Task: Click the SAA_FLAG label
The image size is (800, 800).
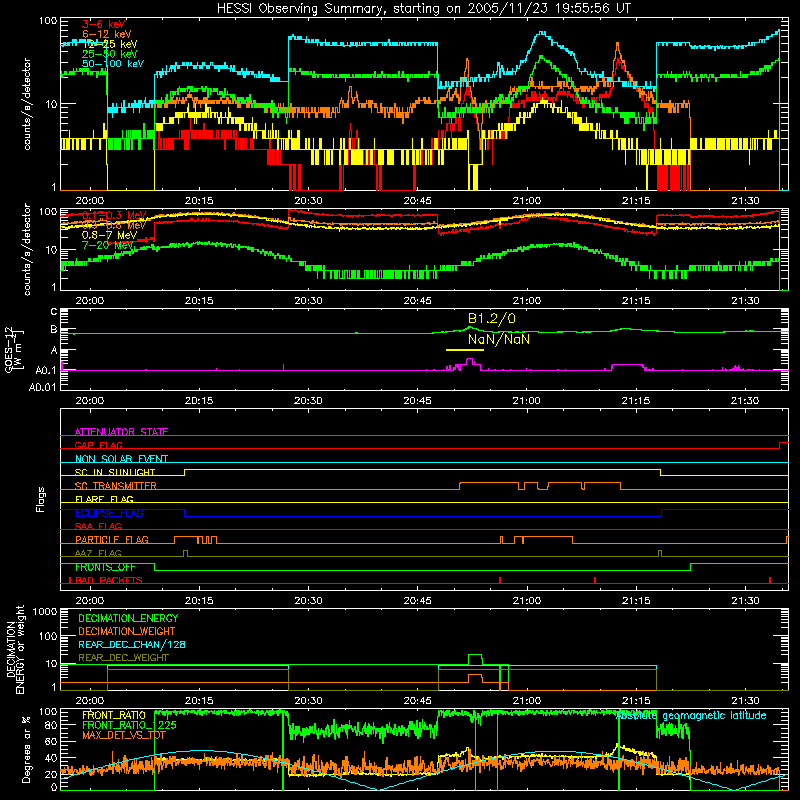Action: click(98, 526)
